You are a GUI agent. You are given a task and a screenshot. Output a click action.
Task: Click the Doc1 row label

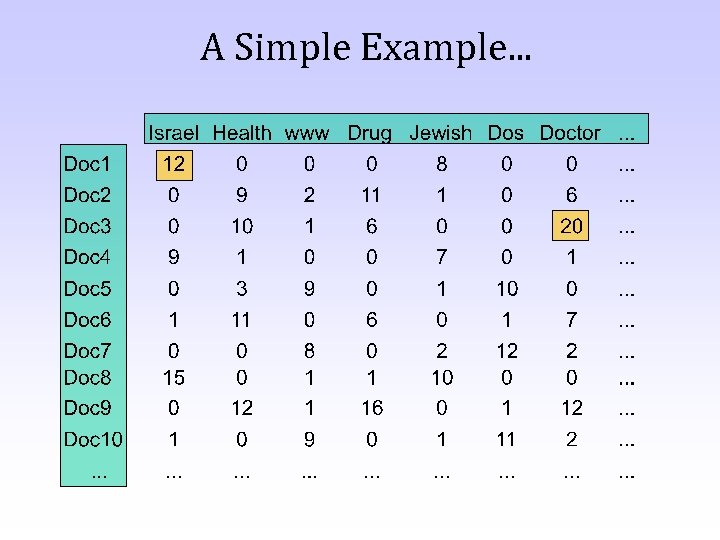click(x=87, y=162)
